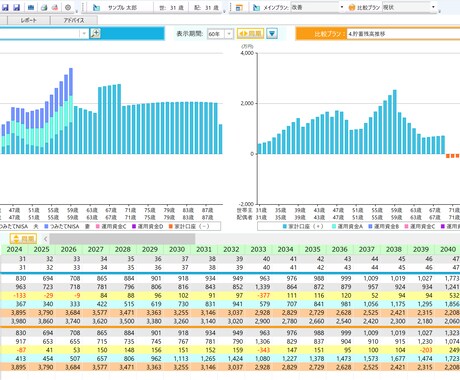
Task: Click the plan icon next to メインプラン
Action: point(257,7)
